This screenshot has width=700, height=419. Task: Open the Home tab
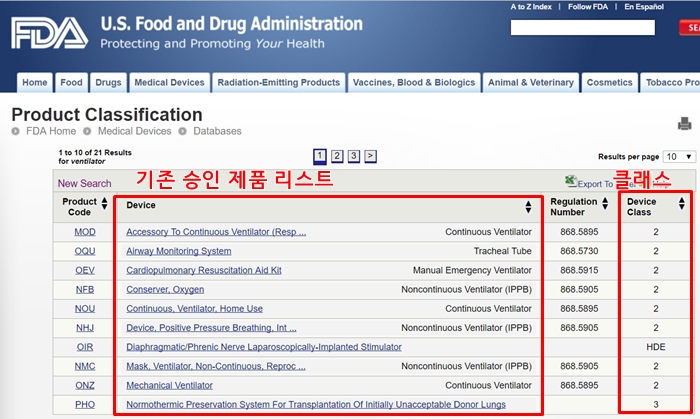(x=35, y=83)
